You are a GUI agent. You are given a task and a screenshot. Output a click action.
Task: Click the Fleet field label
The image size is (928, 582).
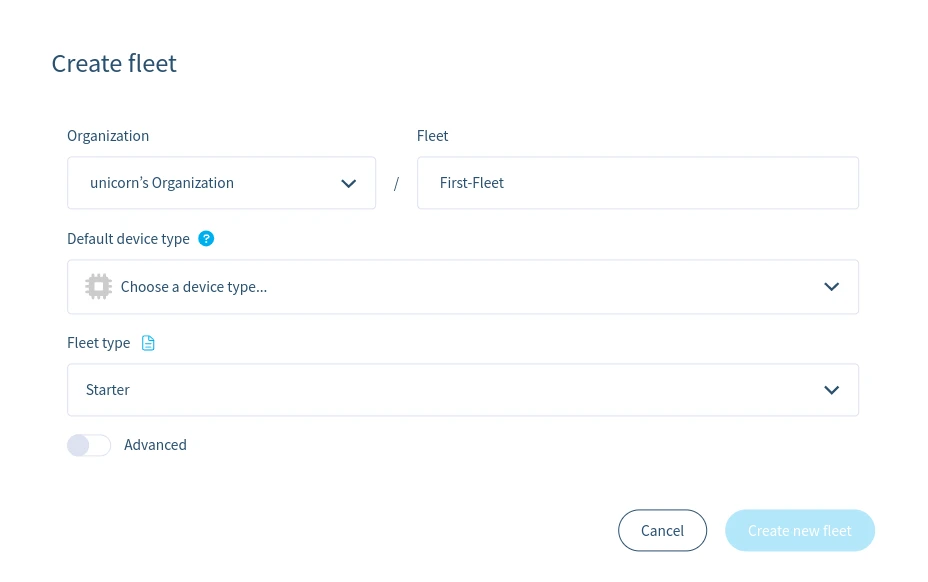point(432,136)
